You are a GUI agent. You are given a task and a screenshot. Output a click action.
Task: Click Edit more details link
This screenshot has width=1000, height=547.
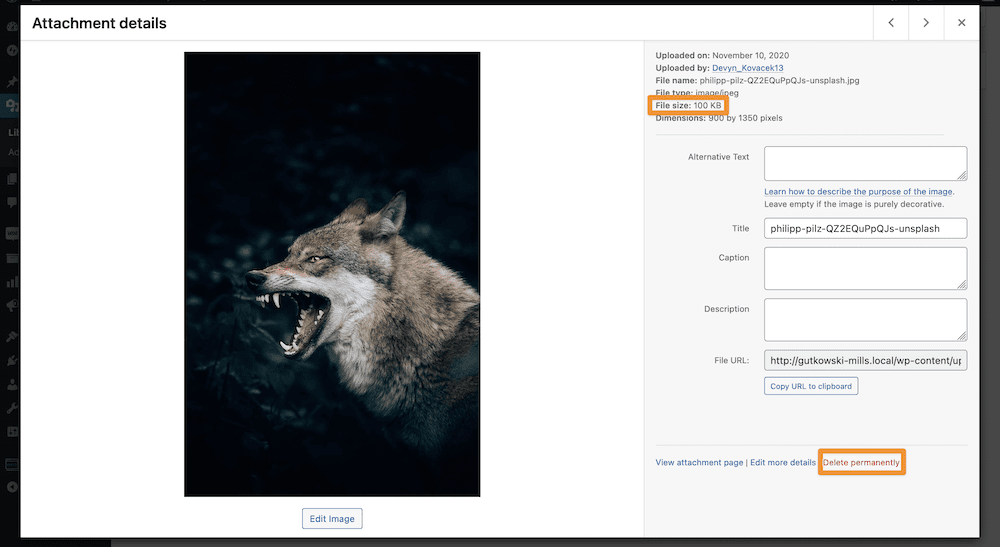tap(783, 462)
